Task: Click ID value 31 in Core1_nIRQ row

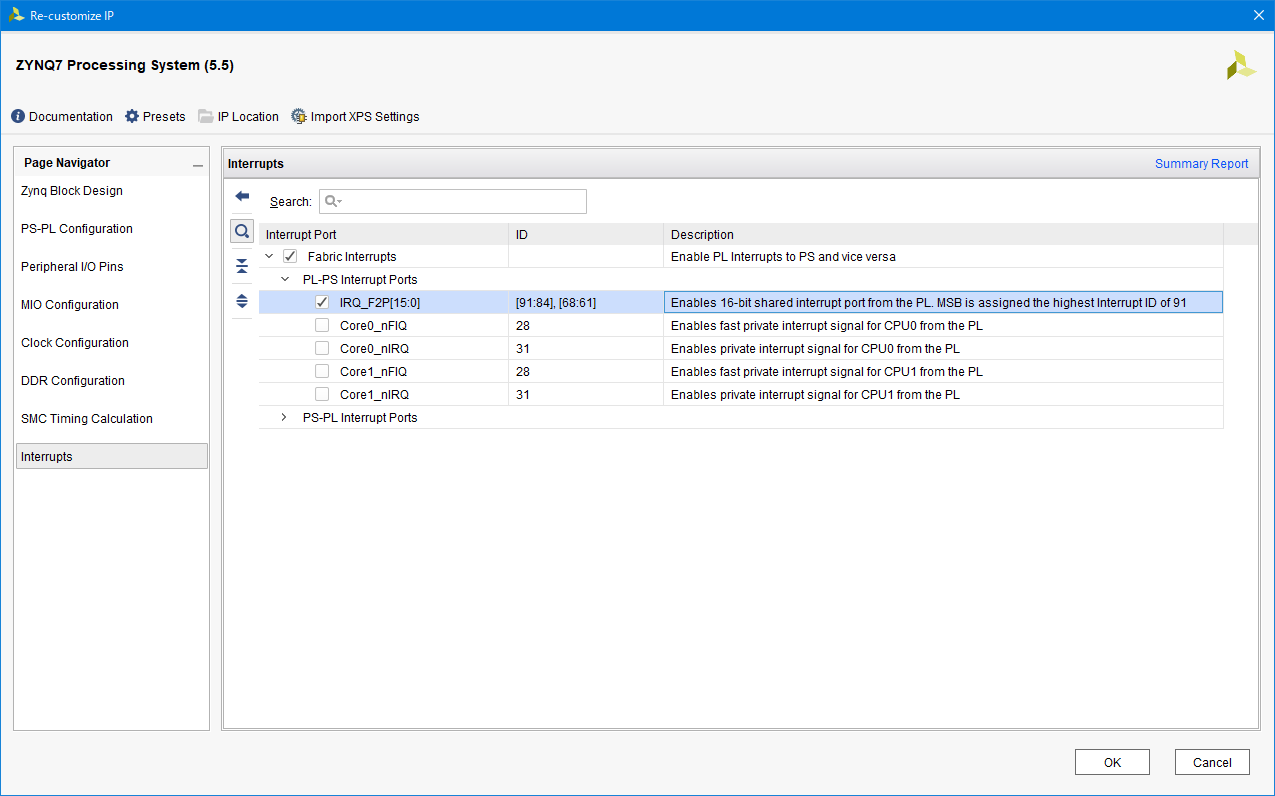Action: 523,394
